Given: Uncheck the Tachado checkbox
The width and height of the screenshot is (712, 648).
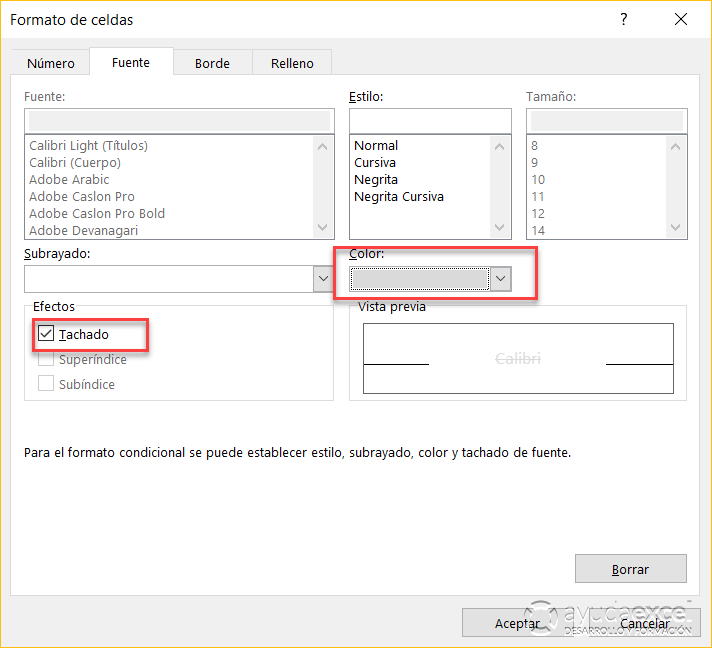Looking at the screenshot, I should pyautogui.click(x=46, y=334).
